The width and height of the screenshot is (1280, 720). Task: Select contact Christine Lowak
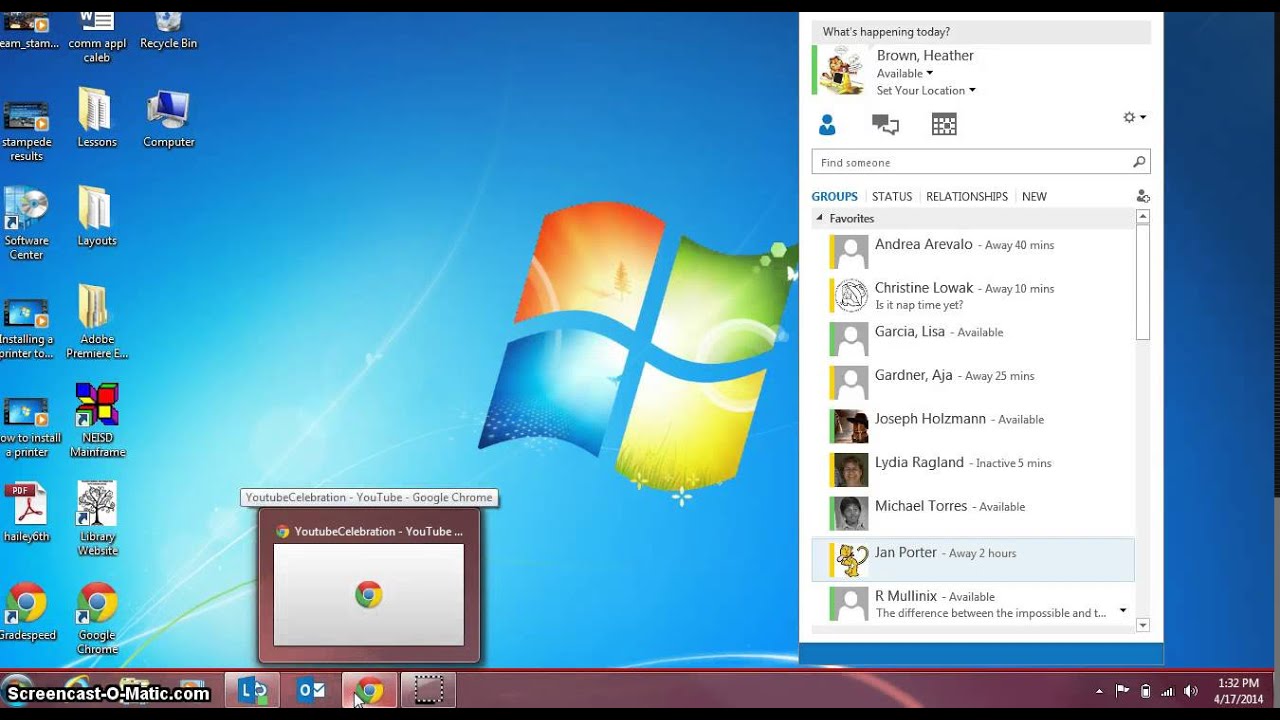pyautogui.click(x=973, y=295)
